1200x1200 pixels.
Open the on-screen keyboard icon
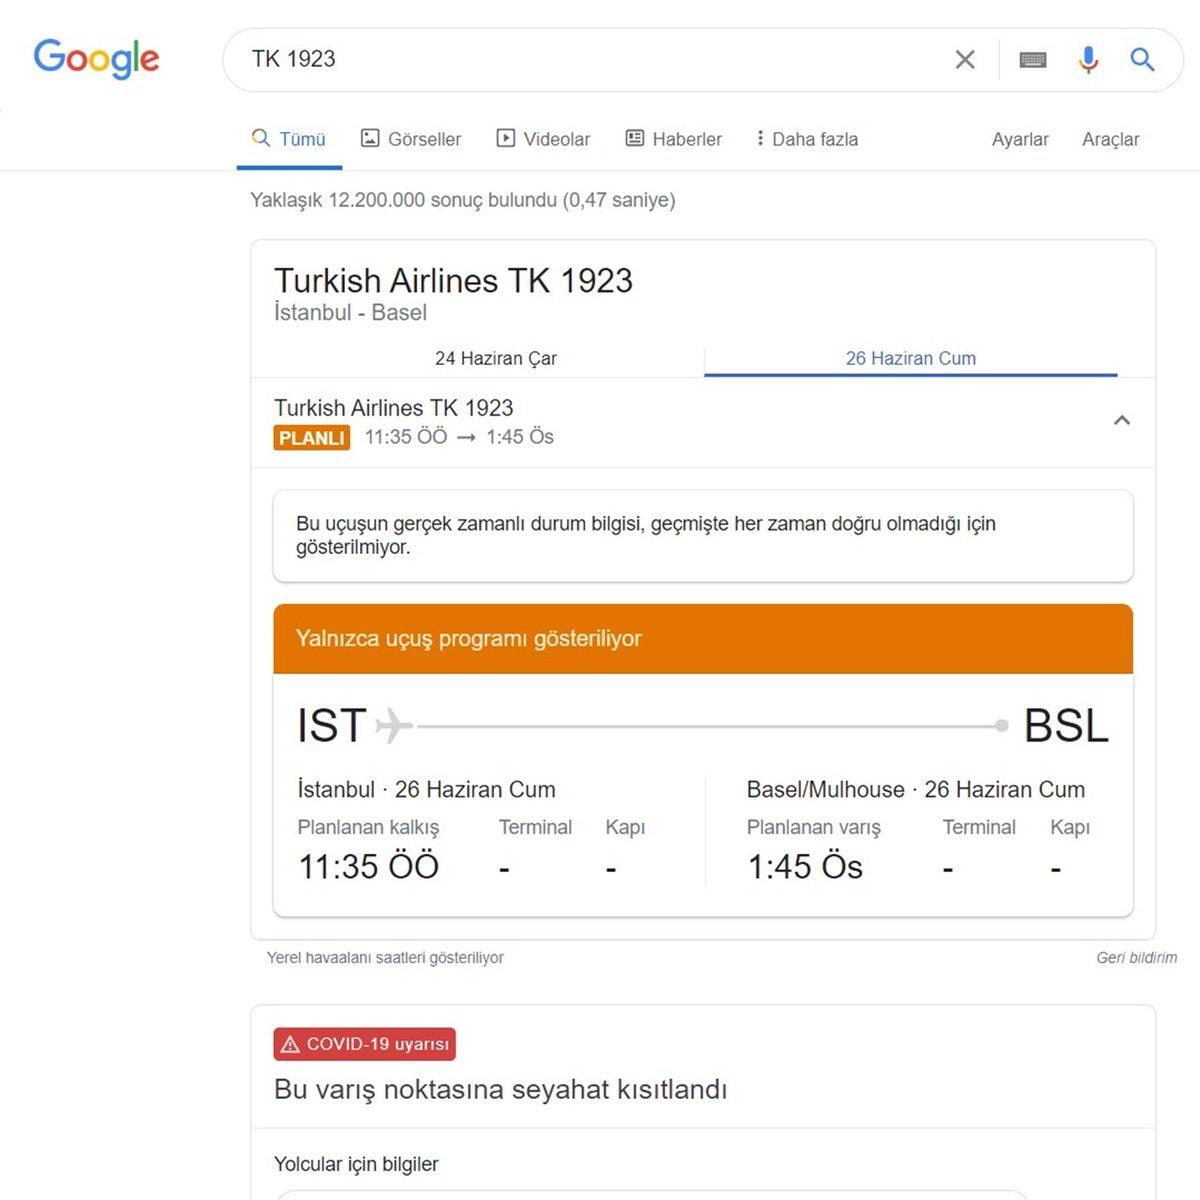click(x=1032, y=60)
